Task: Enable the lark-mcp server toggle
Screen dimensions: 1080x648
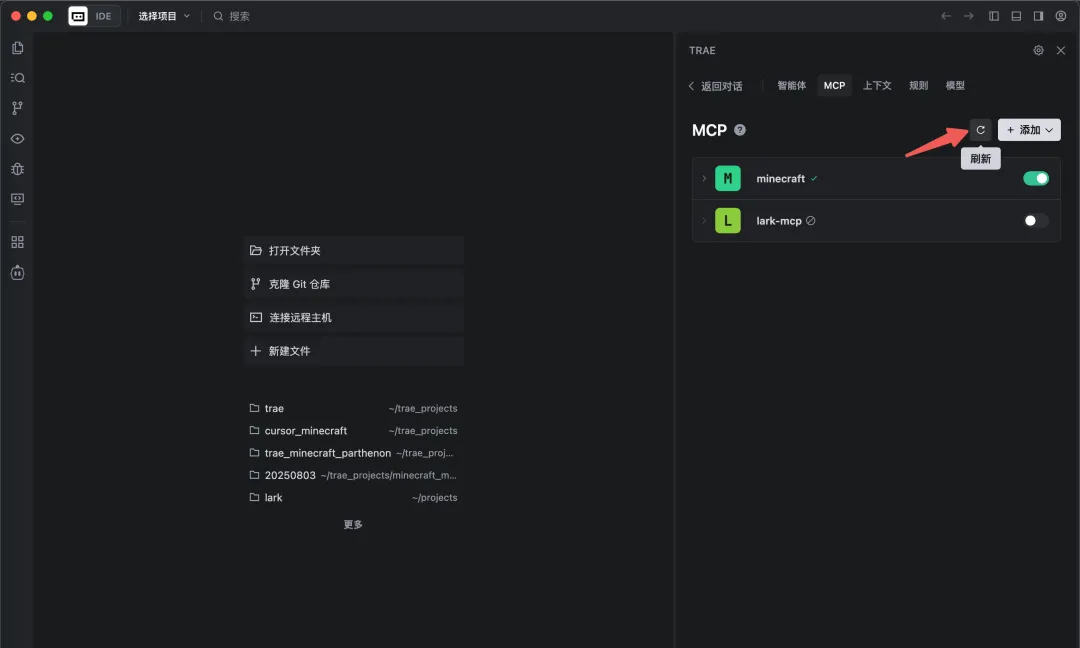Action: point(1035,220)
